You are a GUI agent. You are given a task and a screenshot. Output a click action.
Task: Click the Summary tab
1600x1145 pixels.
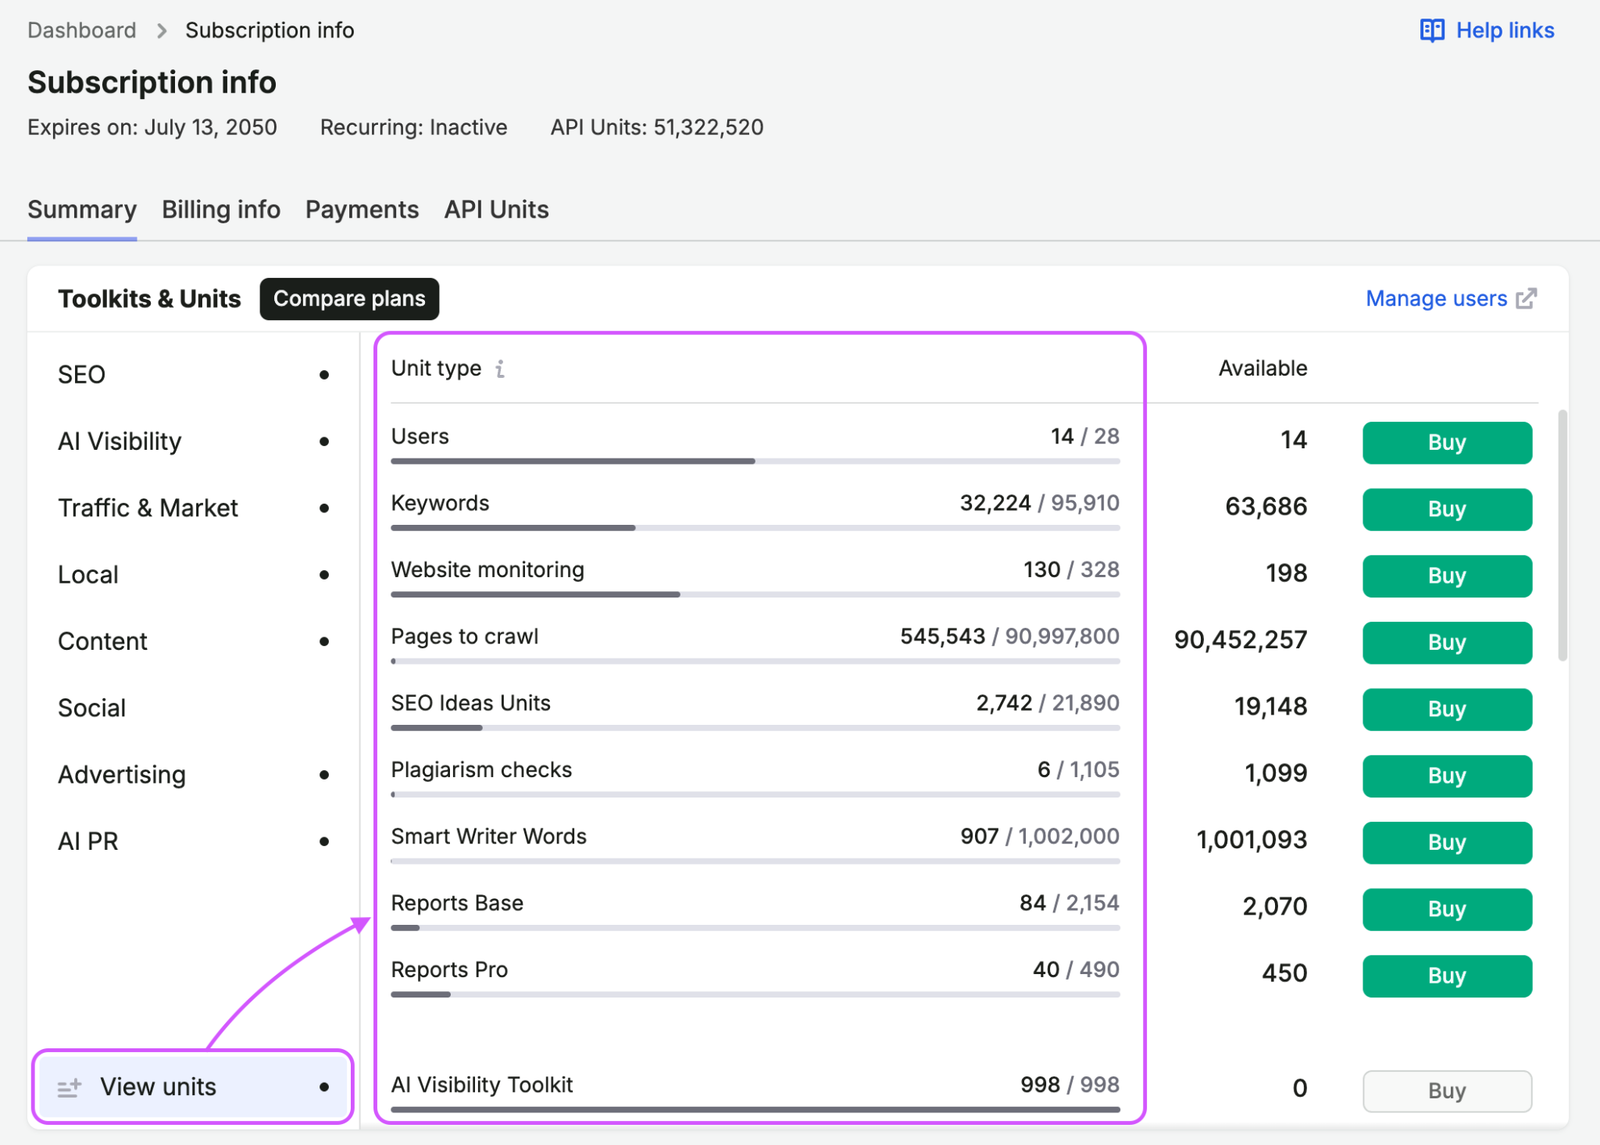(x=82, y=209)
